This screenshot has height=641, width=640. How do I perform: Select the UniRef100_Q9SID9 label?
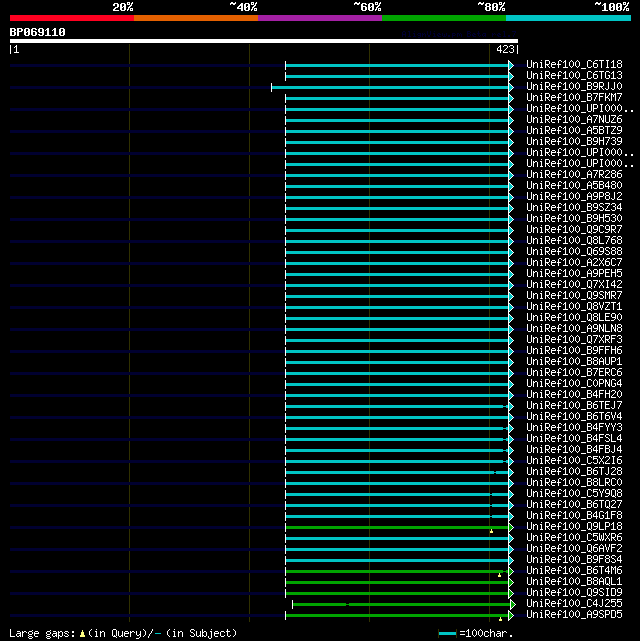tap(574, 593)
